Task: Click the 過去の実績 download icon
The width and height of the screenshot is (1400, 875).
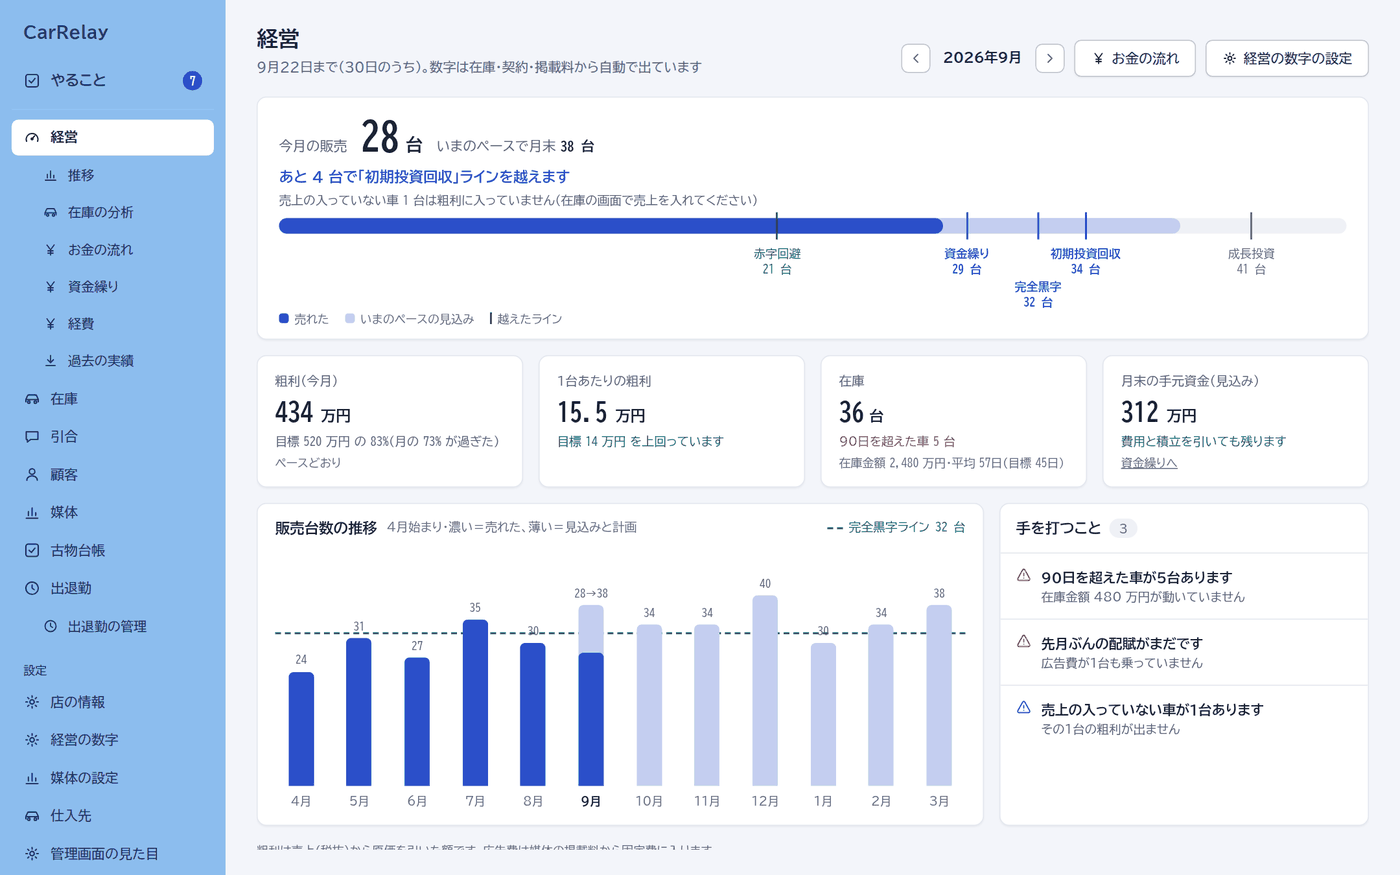Action: click(50, 361)
